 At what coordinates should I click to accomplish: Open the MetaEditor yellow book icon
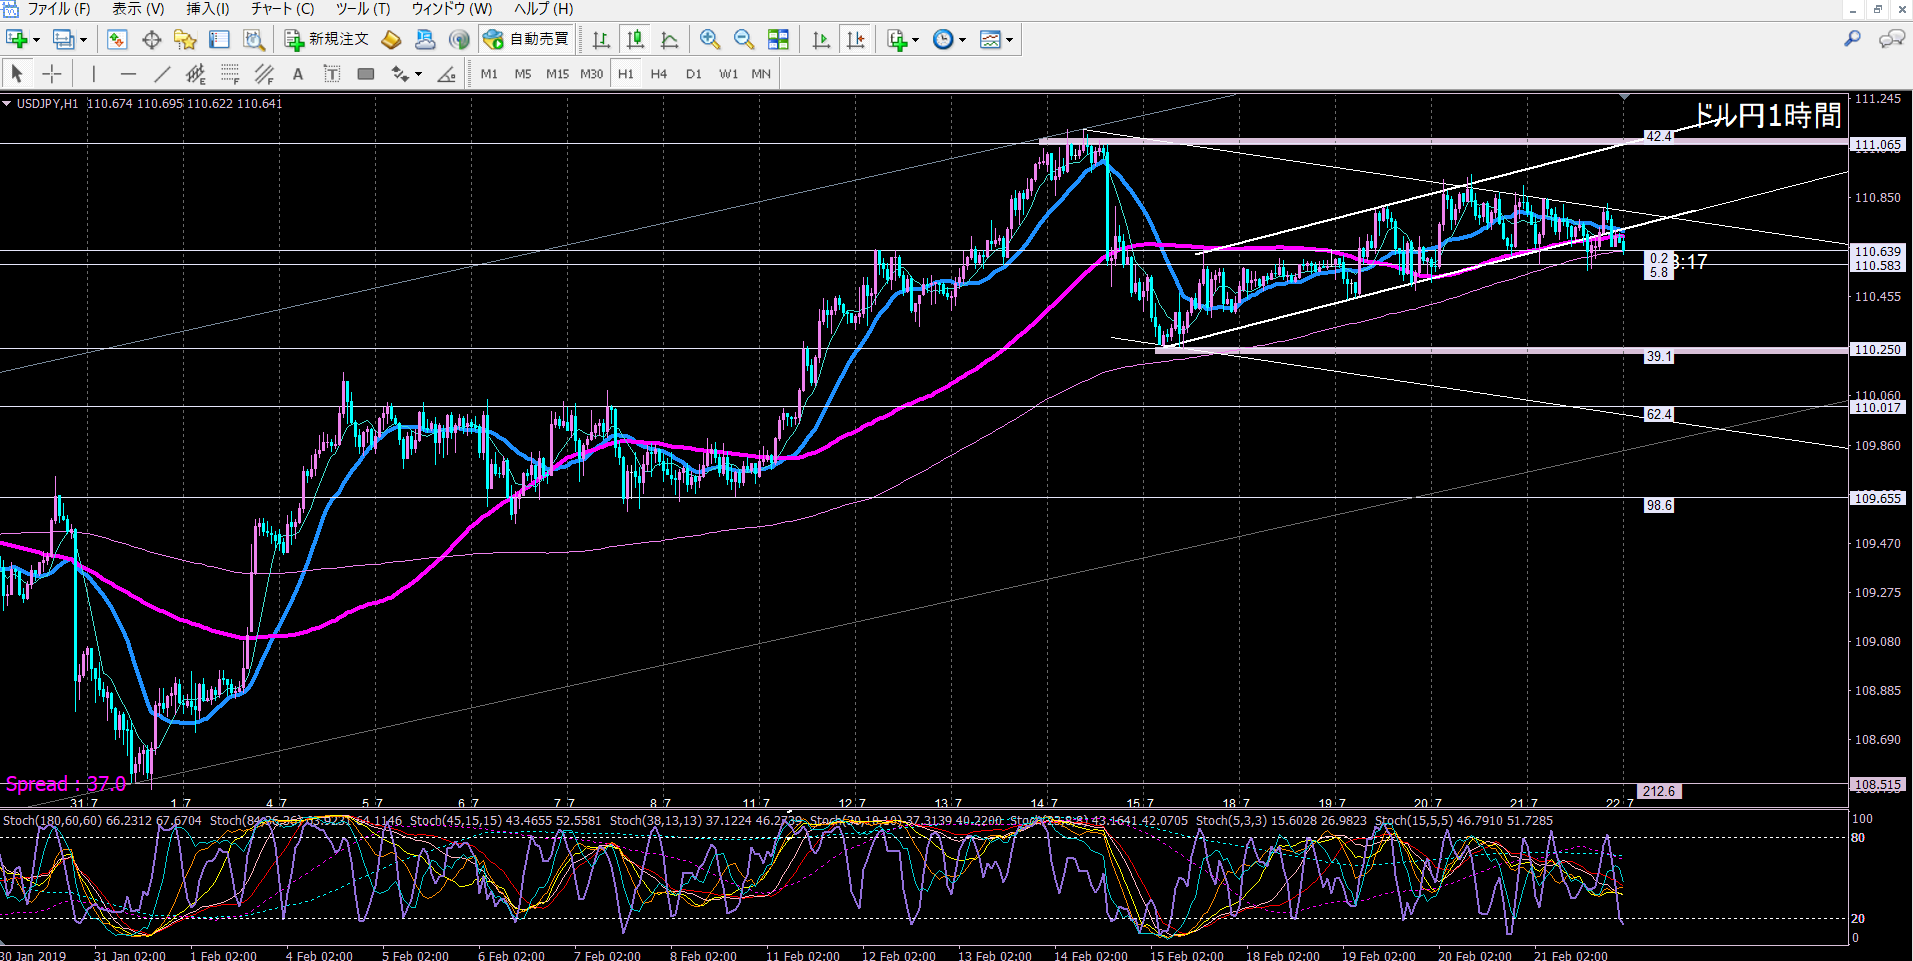391,39
